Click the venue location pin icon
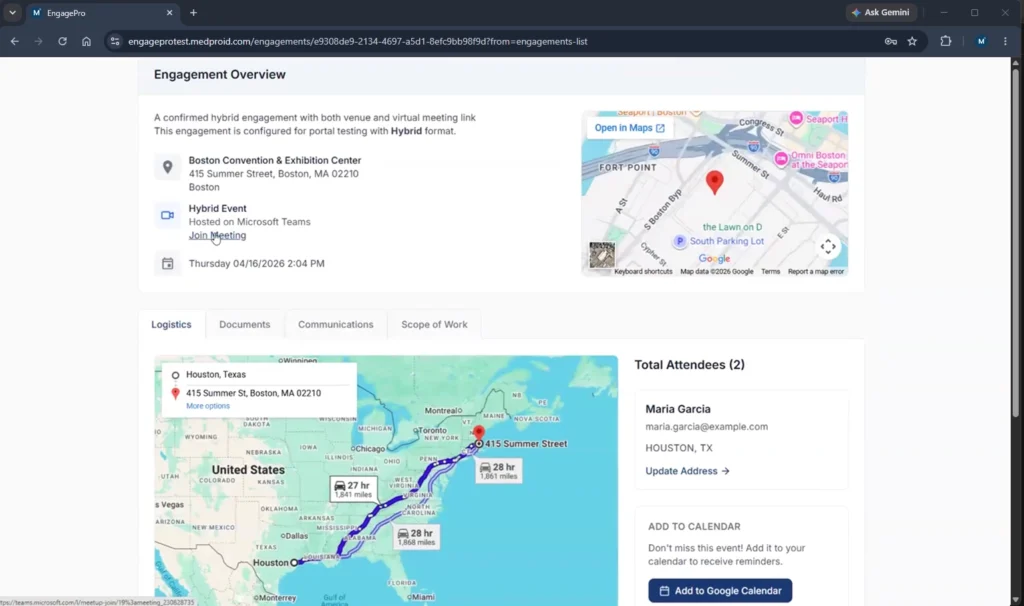This screenshot has width=1024, height=606. [x=167, y=167]
